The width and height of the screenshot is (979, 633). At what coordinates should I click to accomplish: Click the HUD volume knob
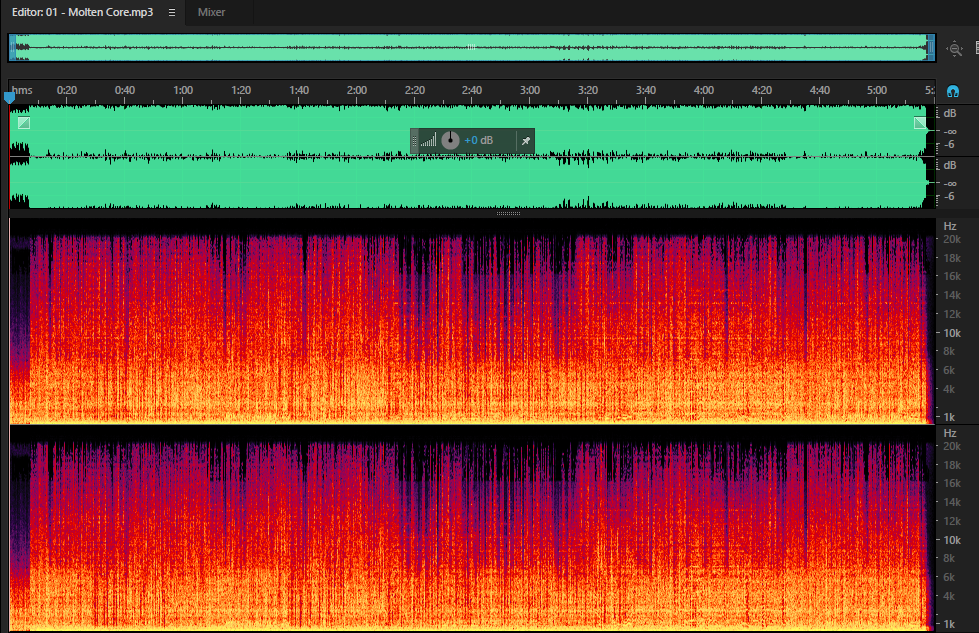pyautogui.click(x=450, y=140)
